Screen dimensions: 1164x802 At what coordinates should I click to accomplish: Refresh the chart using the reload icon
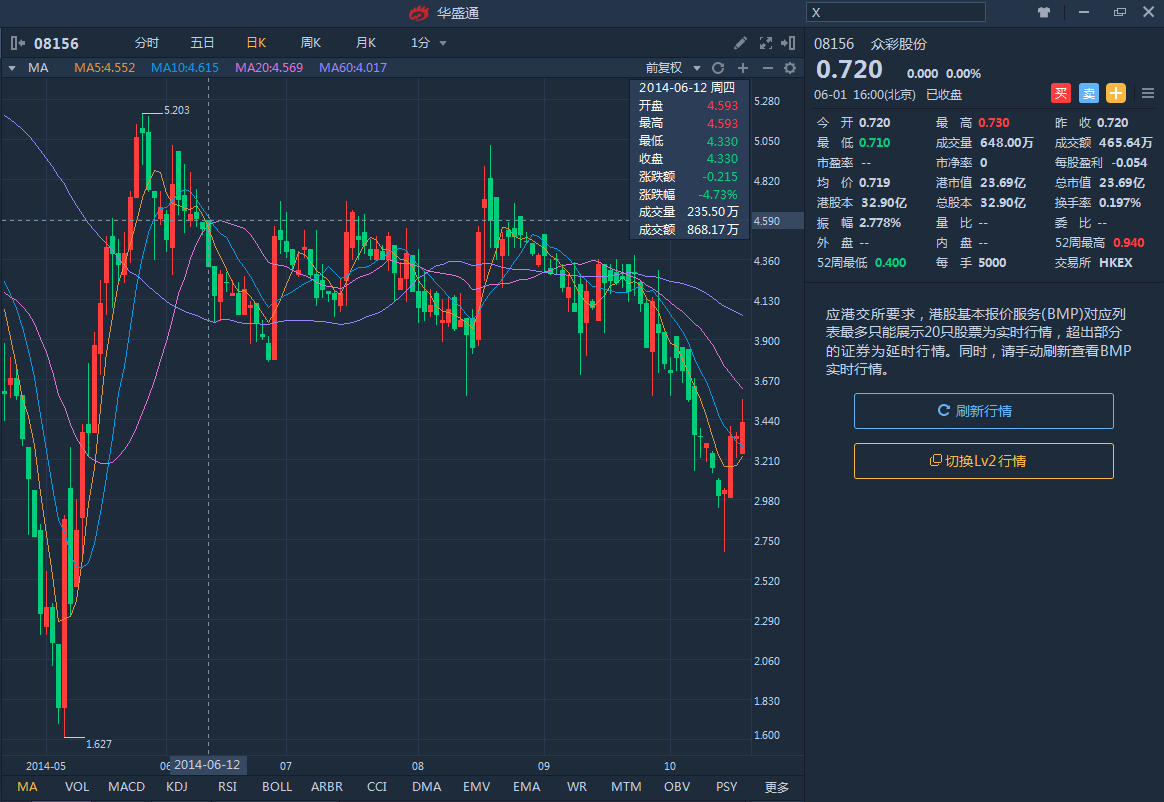point(717,68)
